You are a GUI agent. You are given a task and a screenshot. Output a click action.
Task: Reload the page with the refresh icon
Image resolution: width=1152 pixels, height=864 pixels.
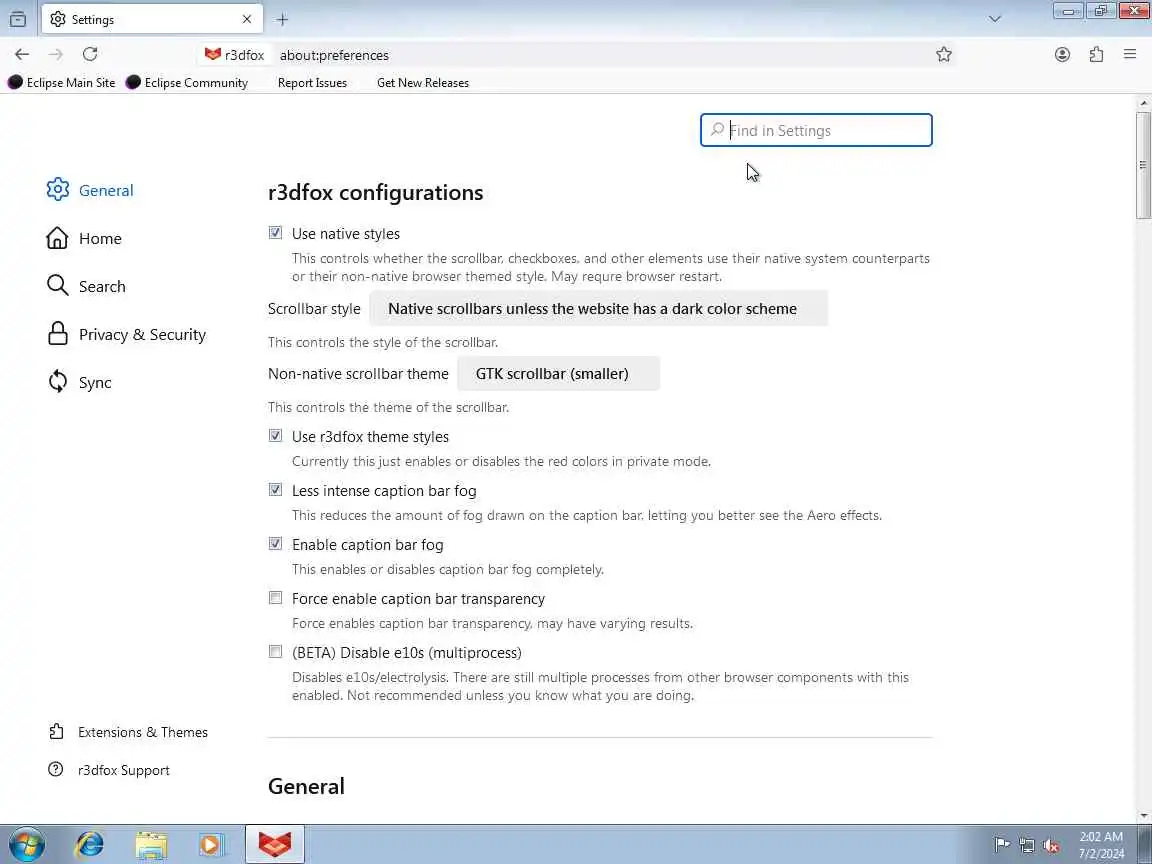pyautogui.click(x=90, y=54)
